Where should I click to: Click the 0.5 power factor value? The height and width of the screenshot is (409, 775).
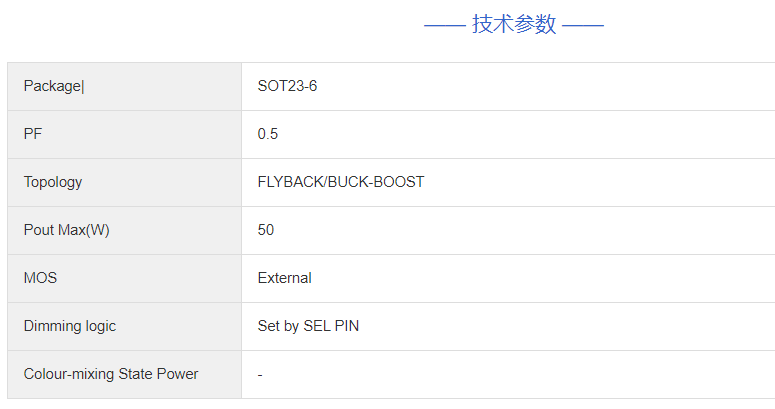pyautogui.click(x=268, y=134)
